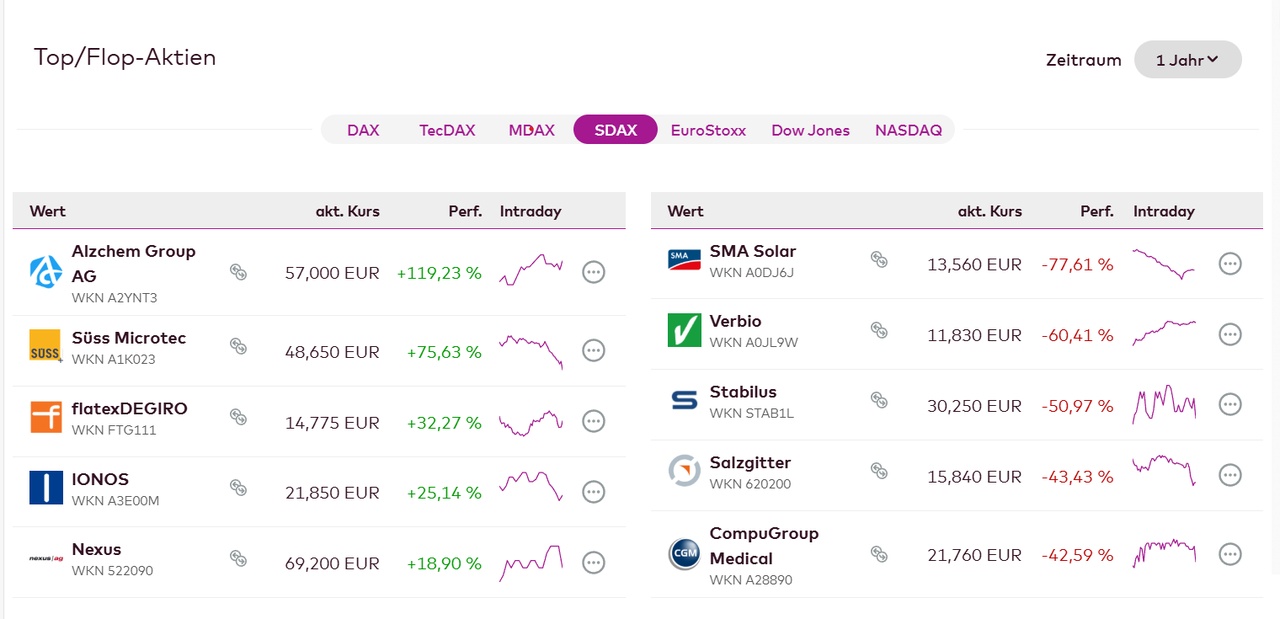Click the IONOS logo
Viewport: 1280px width, 619px height.
coord(46,487)
